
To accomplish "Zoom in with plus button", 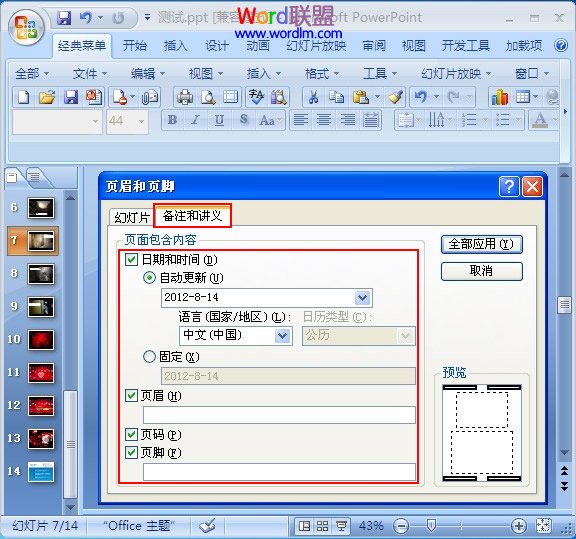I will tap(519, 526).
